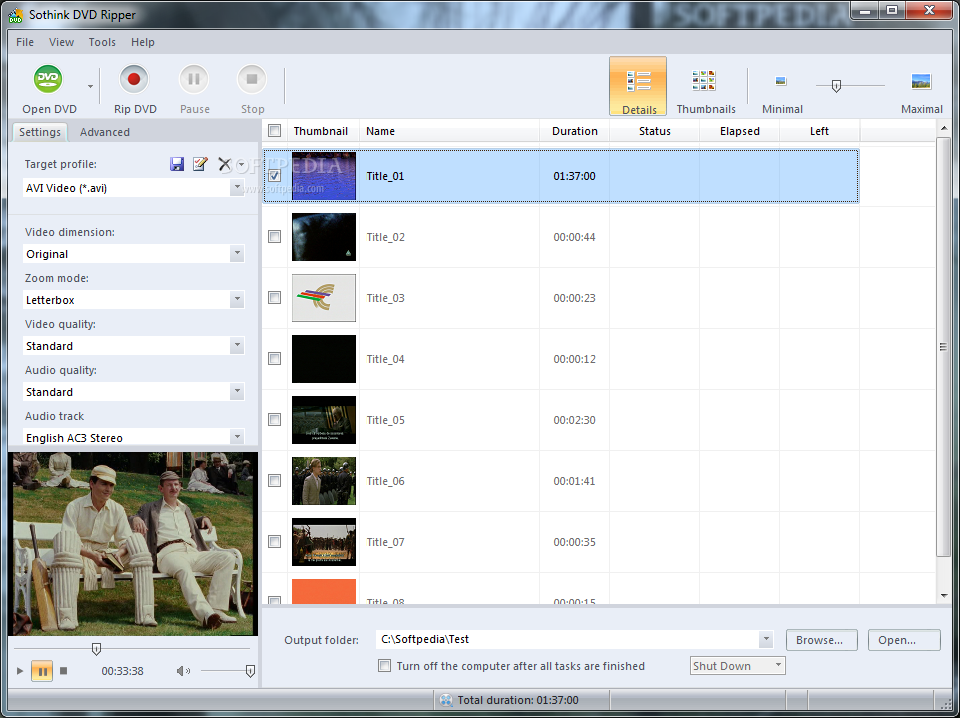Check the Title_02 checkbox
Viewport: 960px width, 718px height.
click(x=274, y=236)
